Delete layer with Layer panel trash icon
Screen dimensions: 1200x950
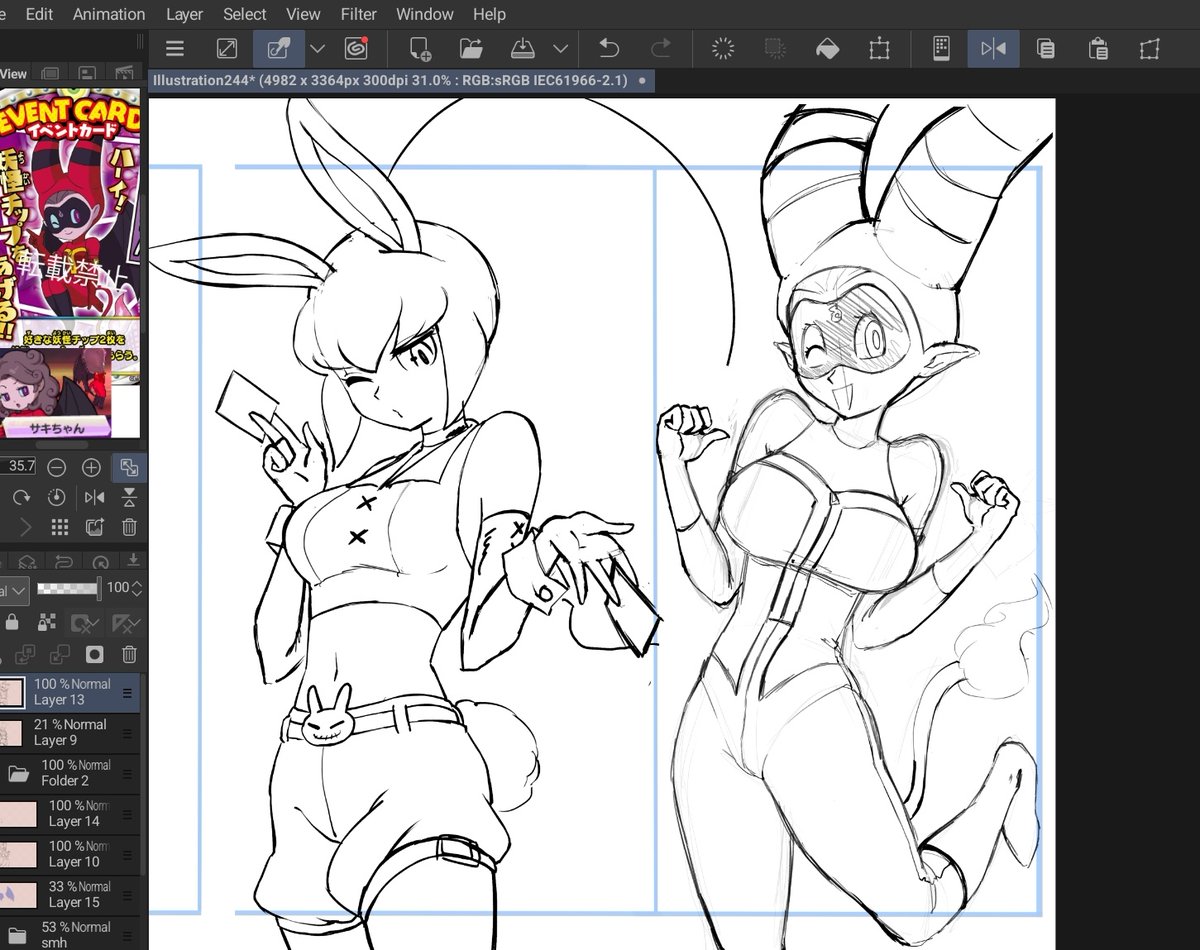(129, 655)
